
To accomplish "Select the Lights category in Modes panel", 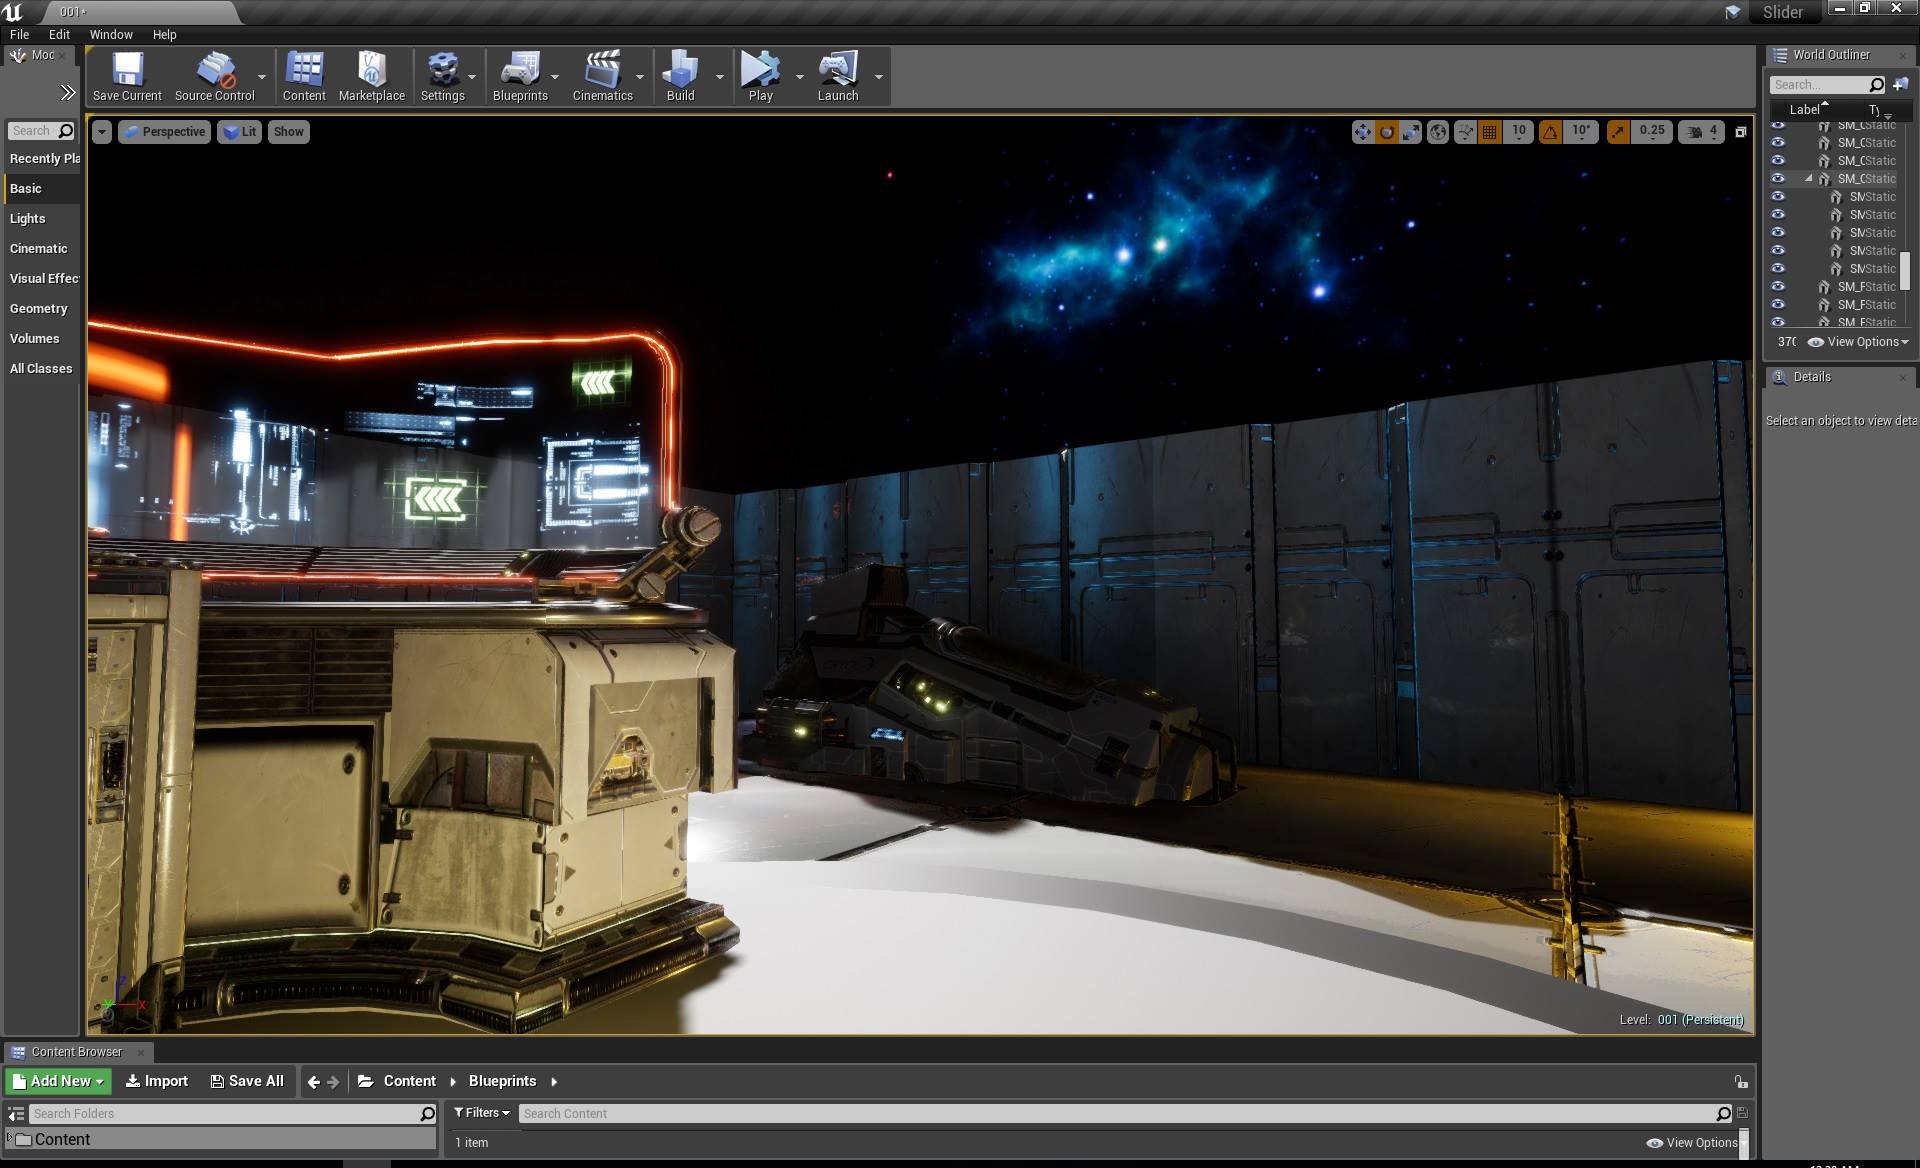I will (28, 218).
